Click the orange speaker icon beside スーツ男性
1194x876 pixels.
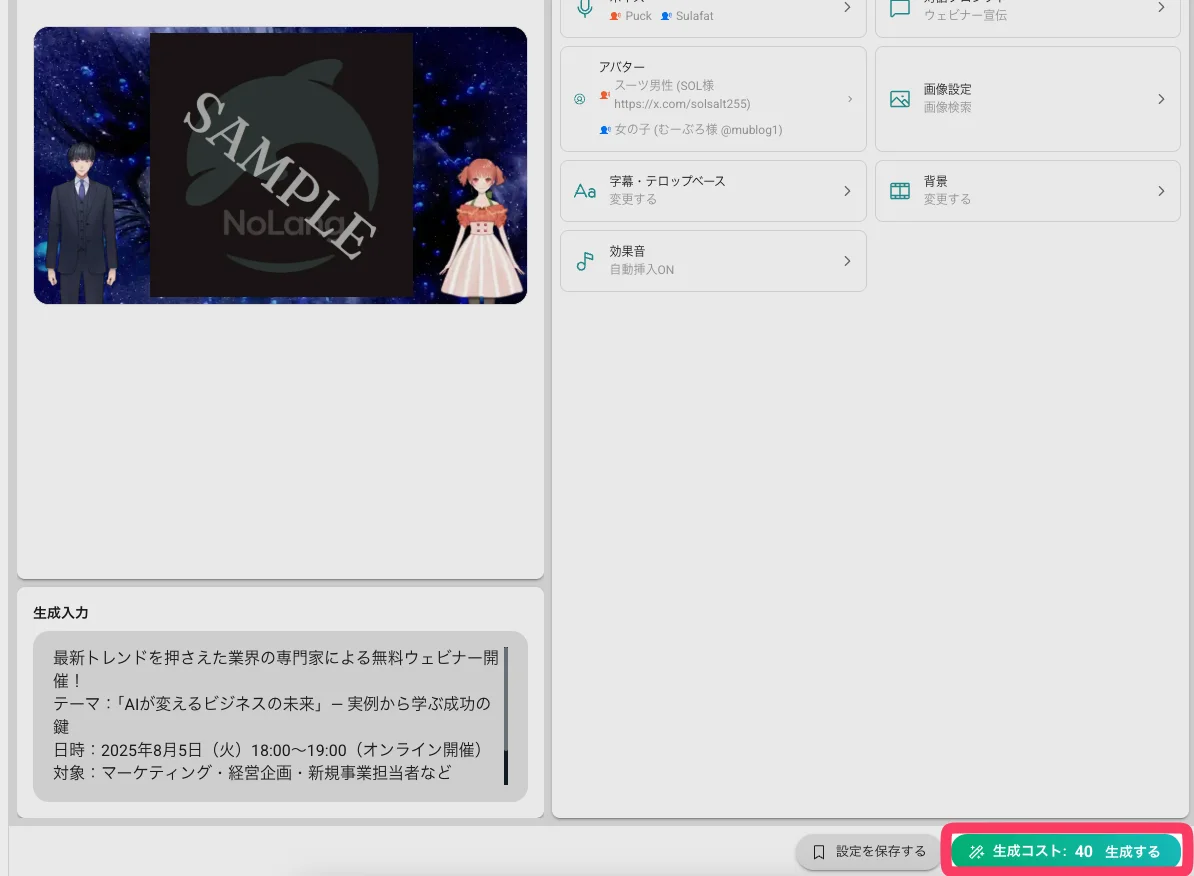tap(605, 95)
